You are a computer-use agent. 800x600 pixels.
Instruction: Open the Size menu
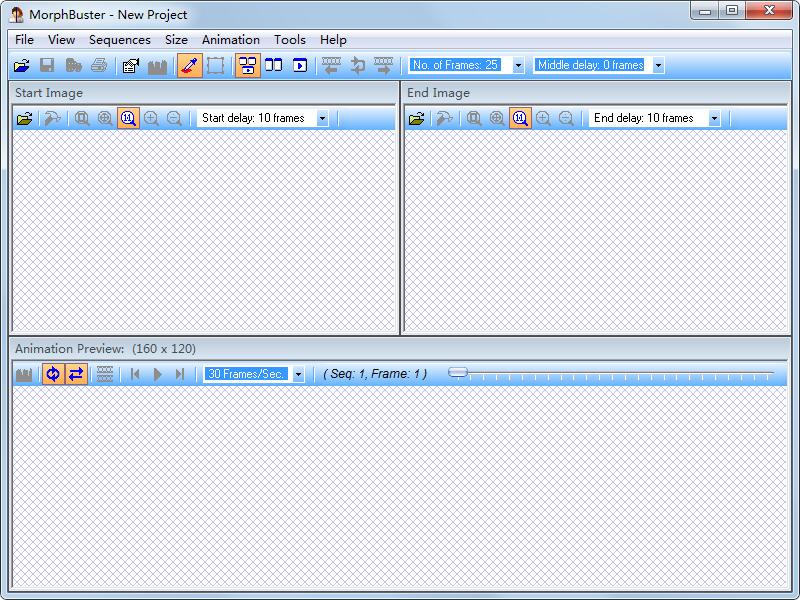[x=176, y=40]
